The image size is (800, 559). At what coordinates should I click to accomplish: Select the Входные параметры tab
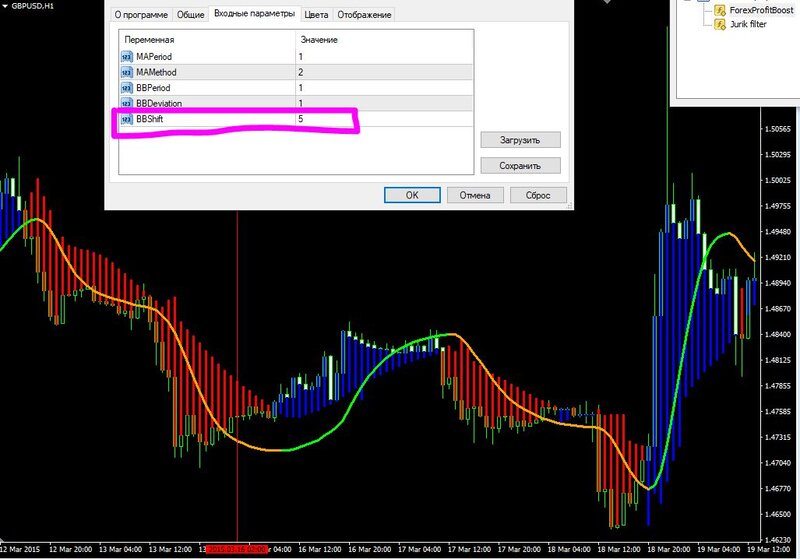tap(254, 13)
